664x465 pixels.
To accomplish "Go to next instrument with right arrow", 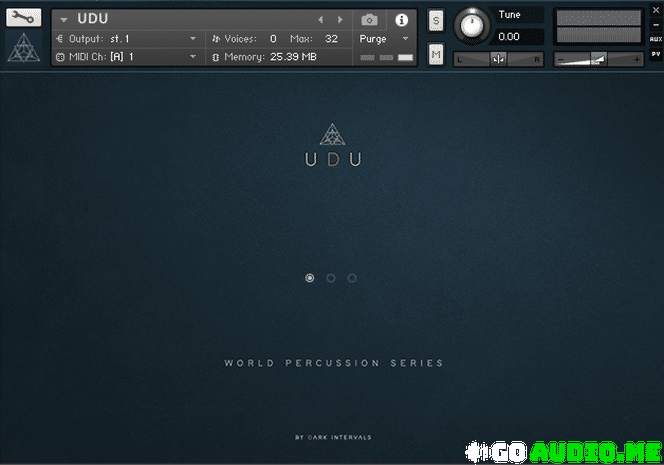I will coord(340,19).
